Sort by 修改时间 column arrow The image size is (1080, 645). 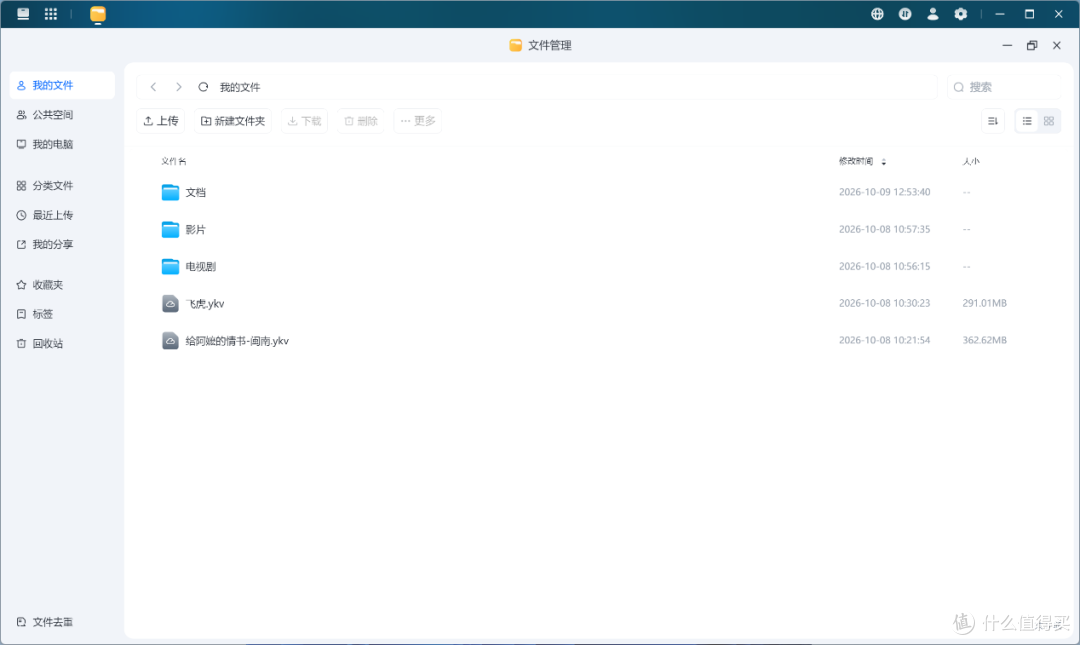pyautogui.click(x=884, y=162)
